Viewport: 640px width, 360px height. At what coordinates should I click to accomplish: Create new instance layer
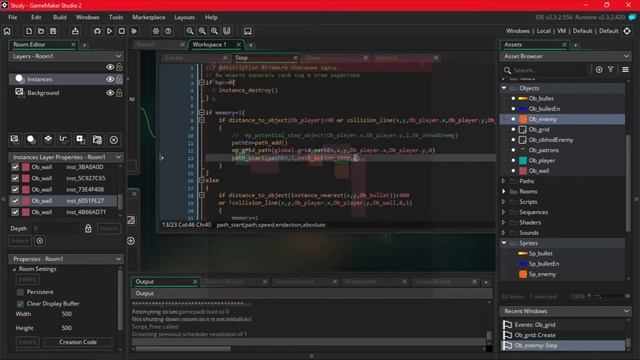(x=31, y=140)
